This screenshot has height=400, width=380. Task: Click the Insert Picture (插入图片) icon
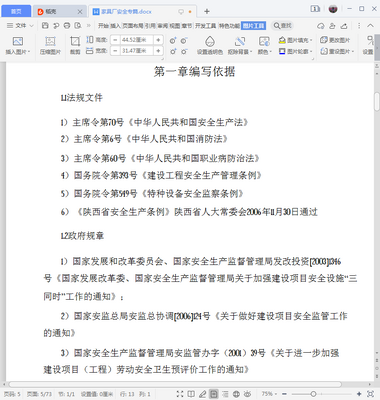(x=17, y=41)
